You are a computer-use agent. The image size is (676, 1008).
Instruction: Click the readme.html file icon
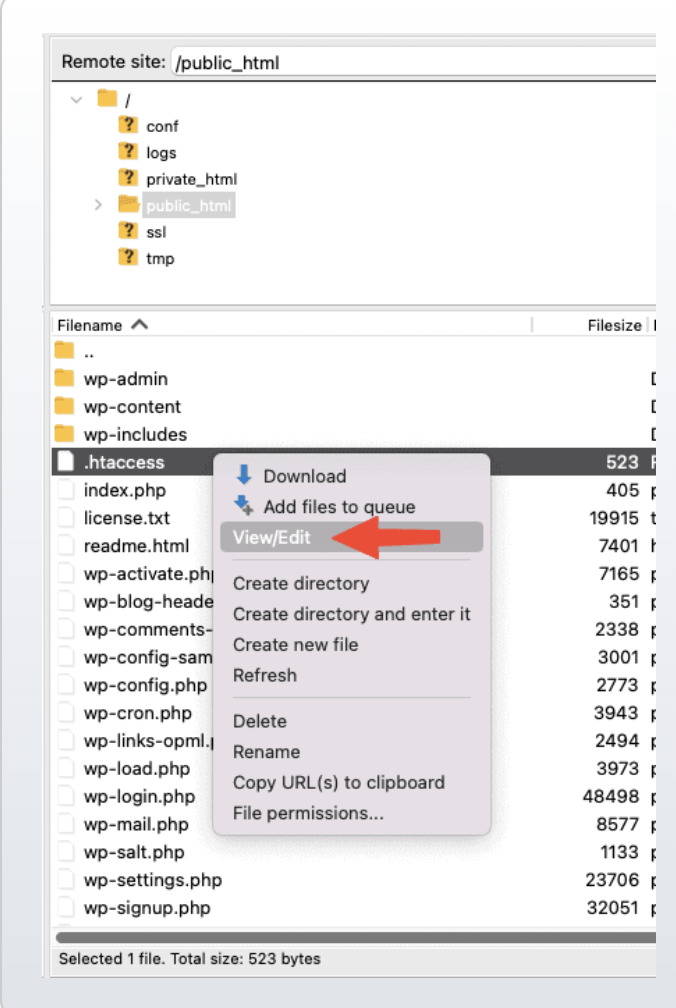pyautogui.click(x=66, y=545)
